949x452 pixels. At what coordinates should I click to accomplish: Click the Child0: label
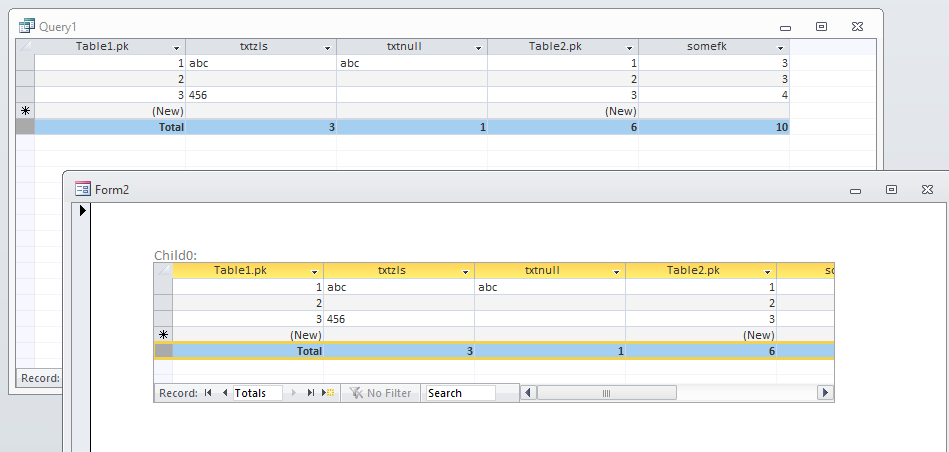coord(176,255)
